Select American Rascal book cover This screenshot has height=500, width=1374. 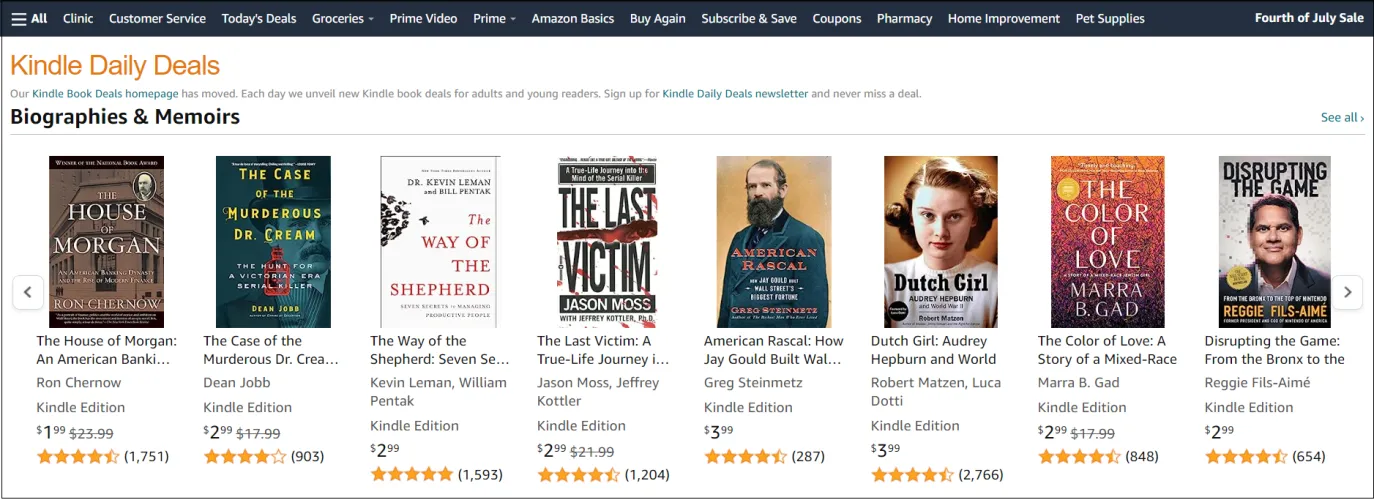pos(773,242)
